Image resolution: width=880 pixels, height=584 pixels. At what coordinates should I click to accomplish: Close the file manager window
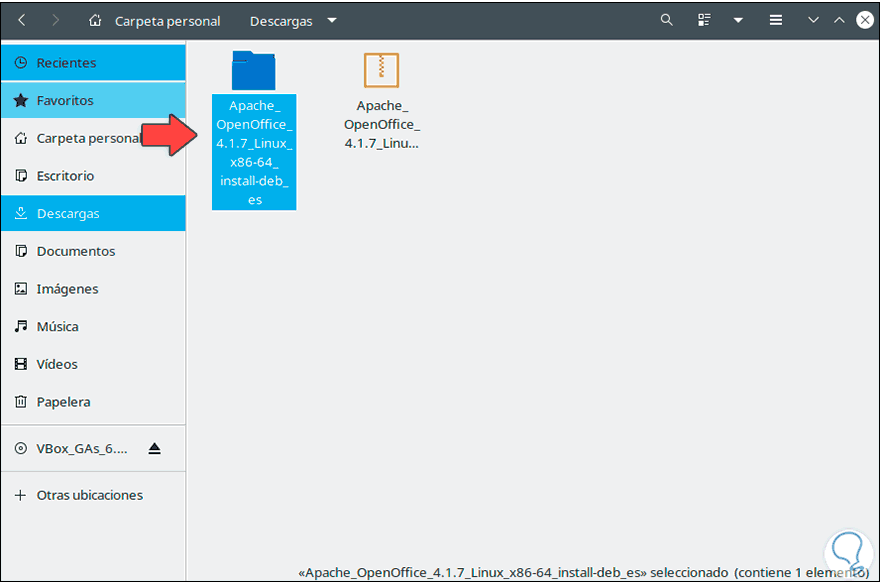[x=865, y=20]
